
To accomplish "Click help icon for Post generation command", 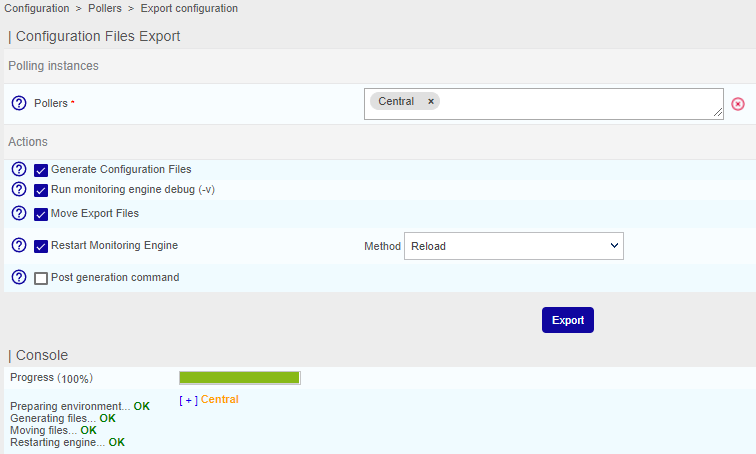I will (18, 277).
